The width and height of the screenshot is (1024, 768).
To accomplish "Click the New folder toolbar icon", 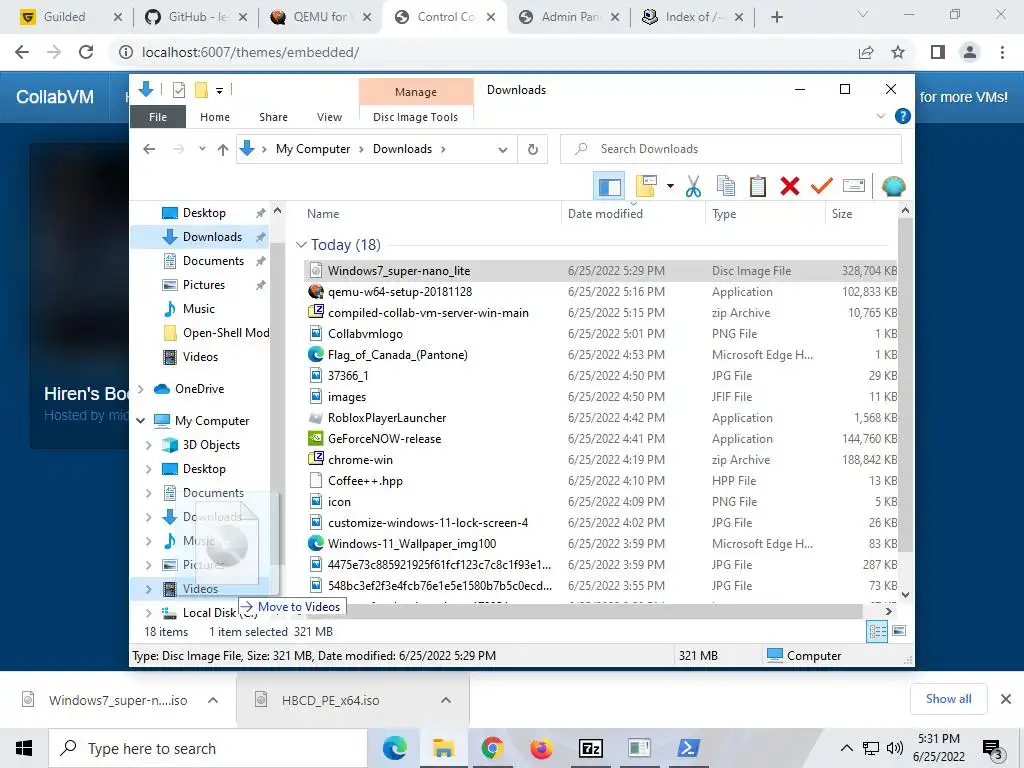I will click(x=646, y=186).
